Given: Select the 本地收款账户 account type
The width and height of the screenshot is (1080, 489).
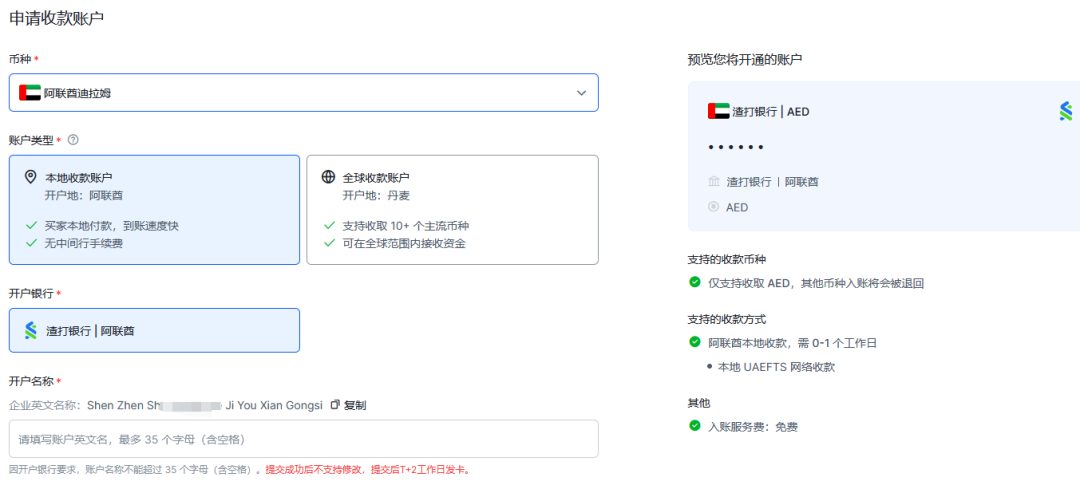Looking at the screenshot, I should [154, 209].
